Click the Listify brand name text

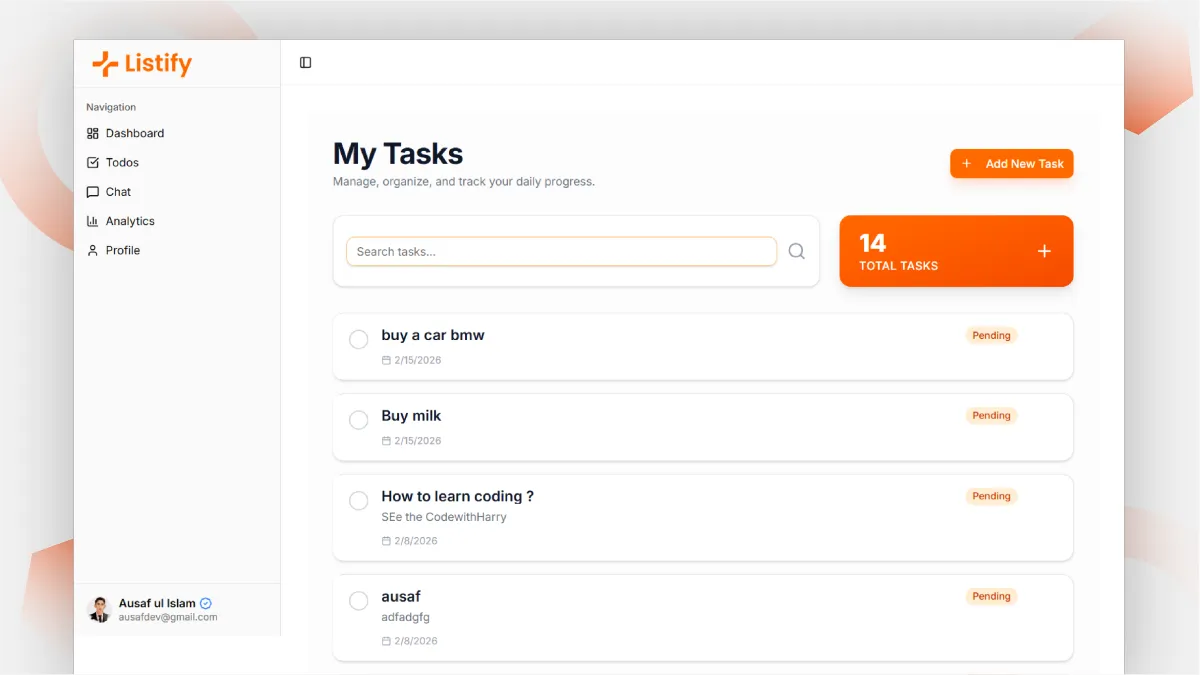[158, 64]
